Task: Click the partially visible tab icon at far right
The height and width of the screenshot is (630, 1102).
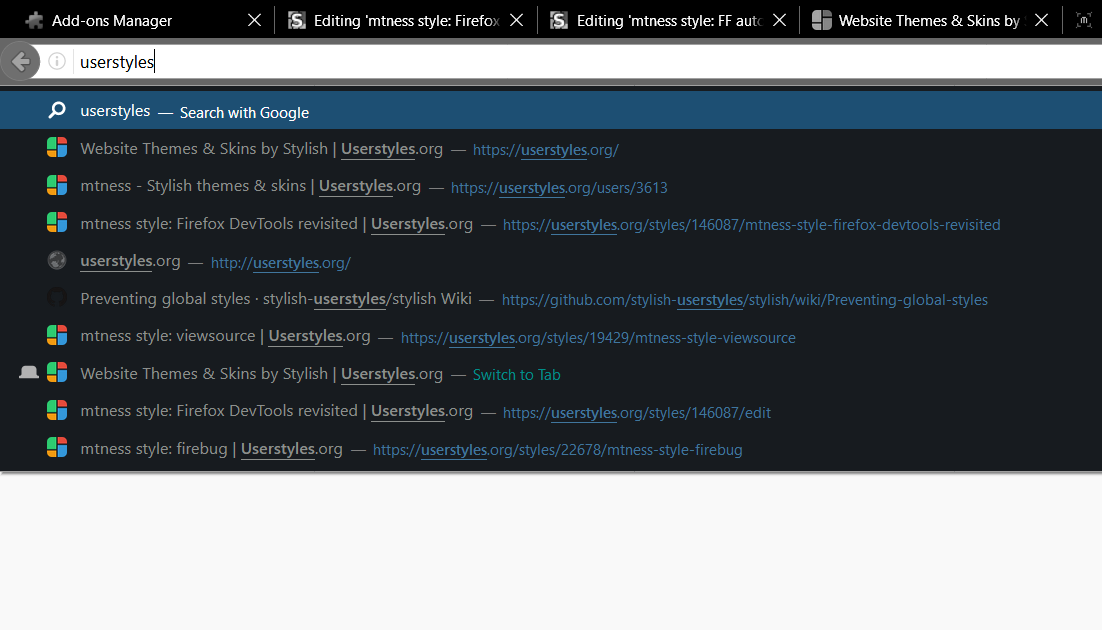Action: tap(1083, 20)
